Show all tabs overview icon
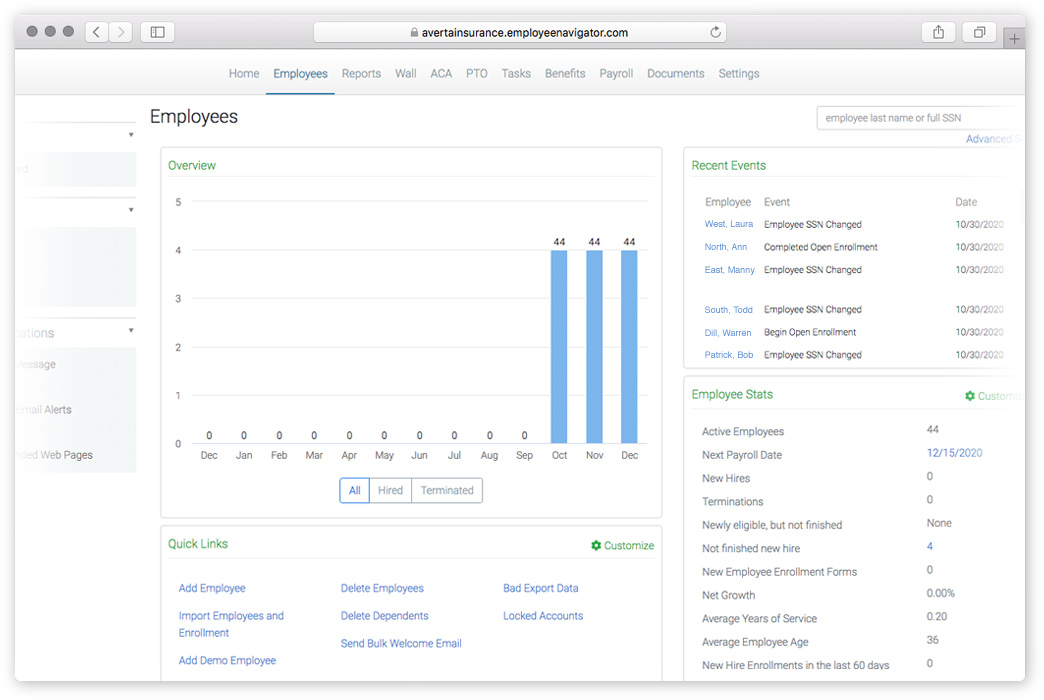Screen dimensions: 1044x700 pyautogui.click(x=979, y=32)
